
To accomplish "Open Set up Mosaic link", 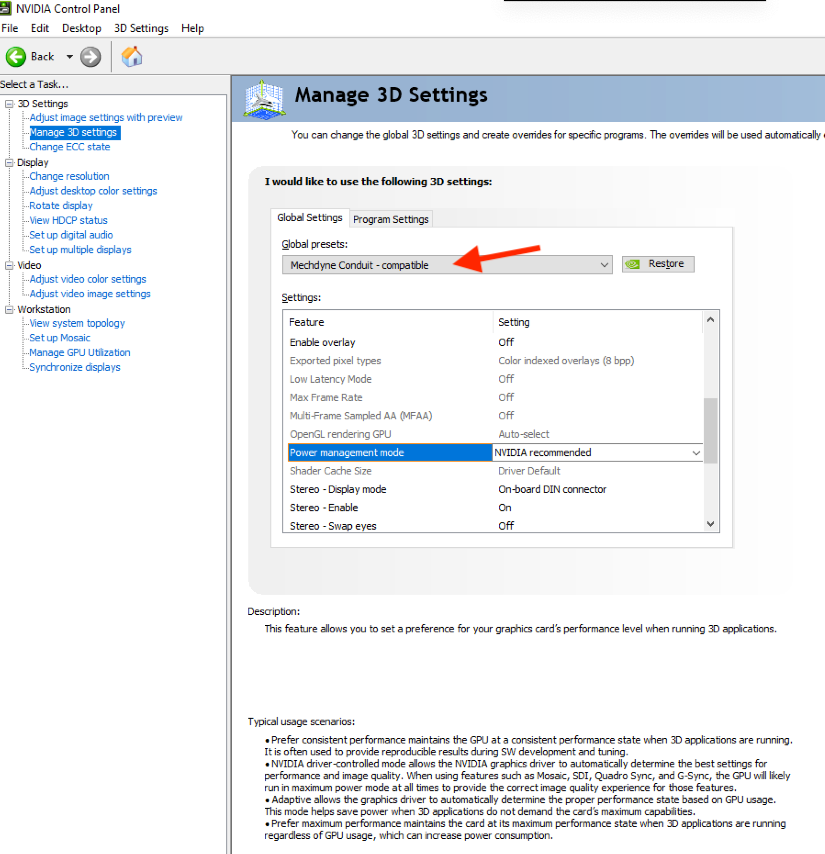I will pyautogui.click(x=59, y=338).
